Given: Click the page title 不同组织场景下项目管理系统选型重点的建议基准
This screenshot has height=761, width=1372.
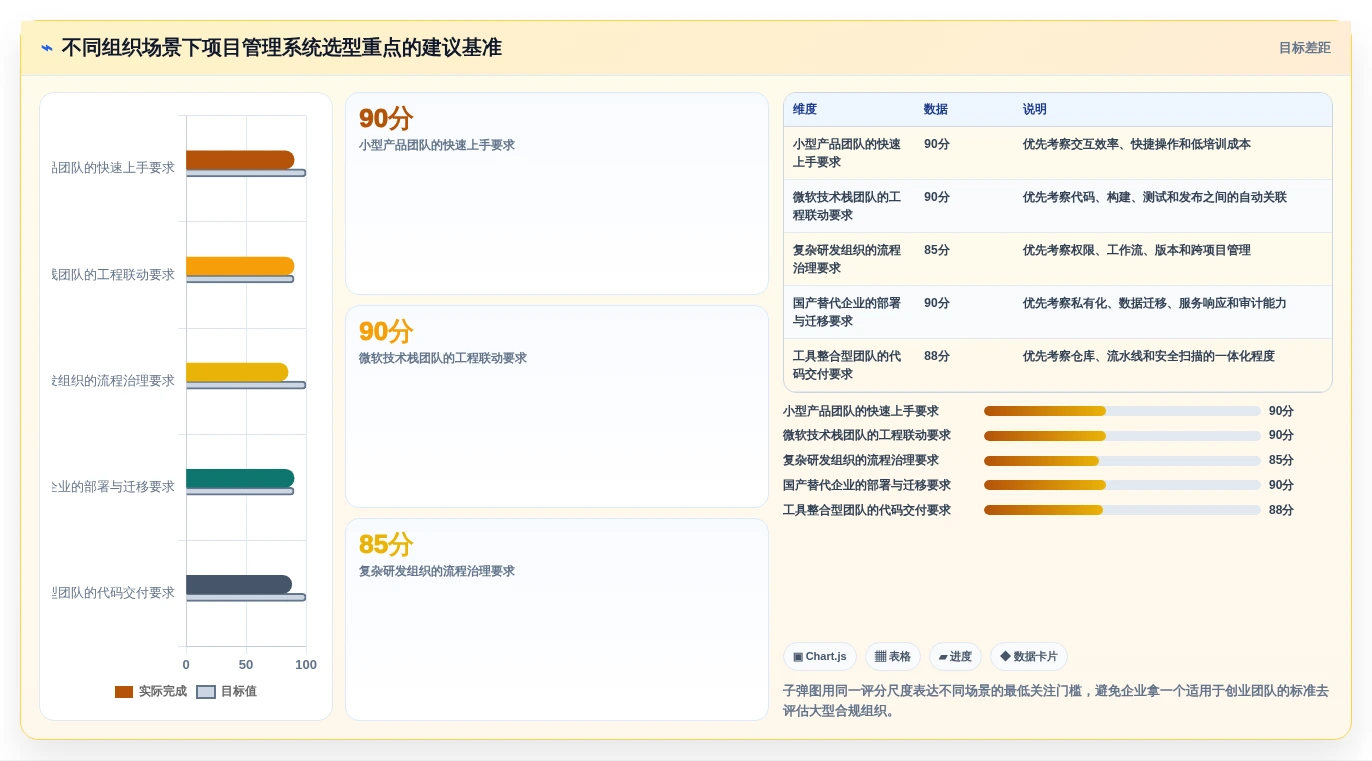Looking at the screenshot, I should pyautogui.click(x=281, y=48).
